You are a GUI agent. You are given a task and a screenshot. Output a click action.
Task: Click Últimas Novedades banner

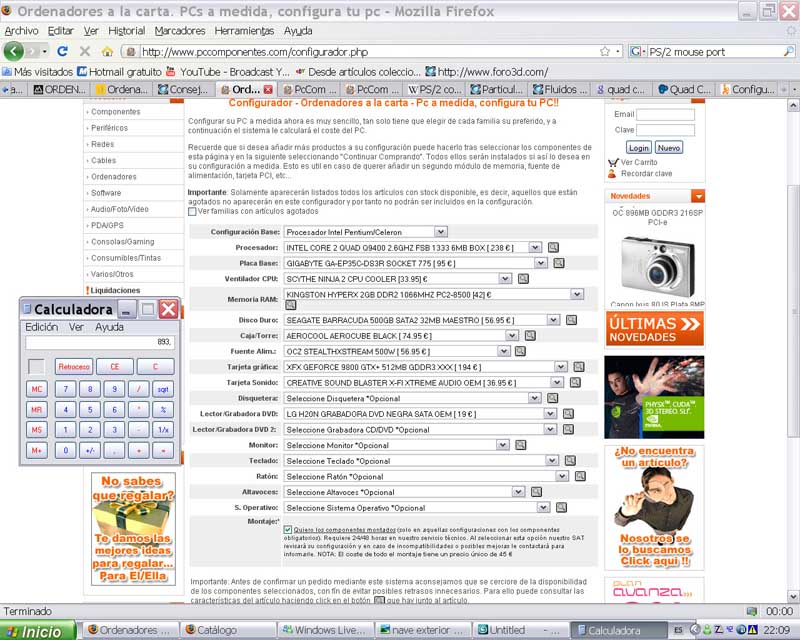point(654,329)
